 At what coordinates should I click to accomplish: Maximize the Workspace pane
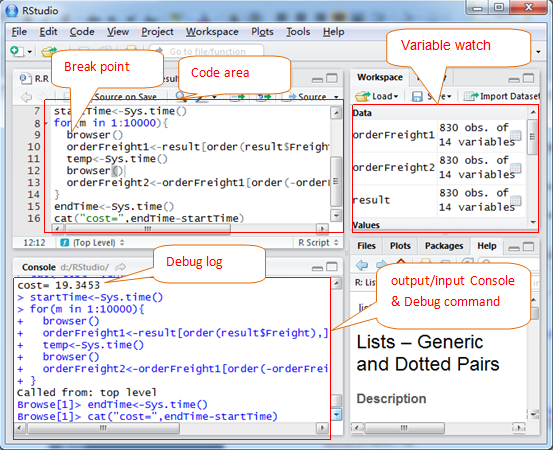[528, 78]
